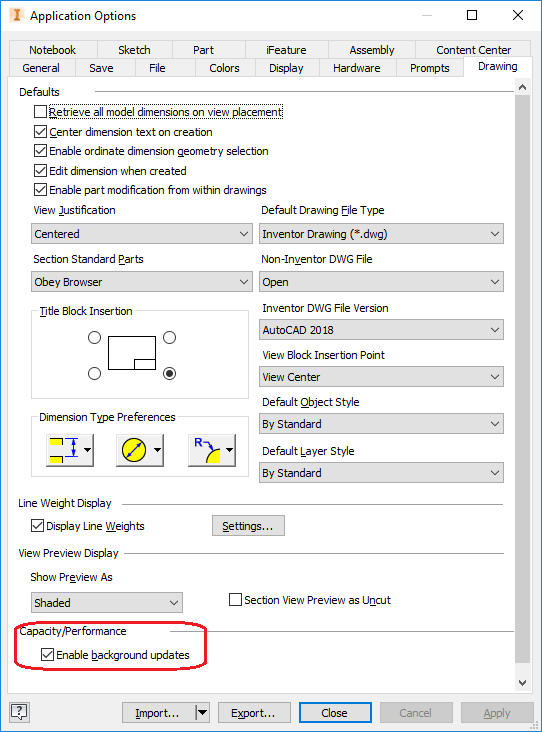The width and height of the screenshot is (542, 732).
Task: Open View Block Insertion Point dropdown
Action: coord(381,376)
